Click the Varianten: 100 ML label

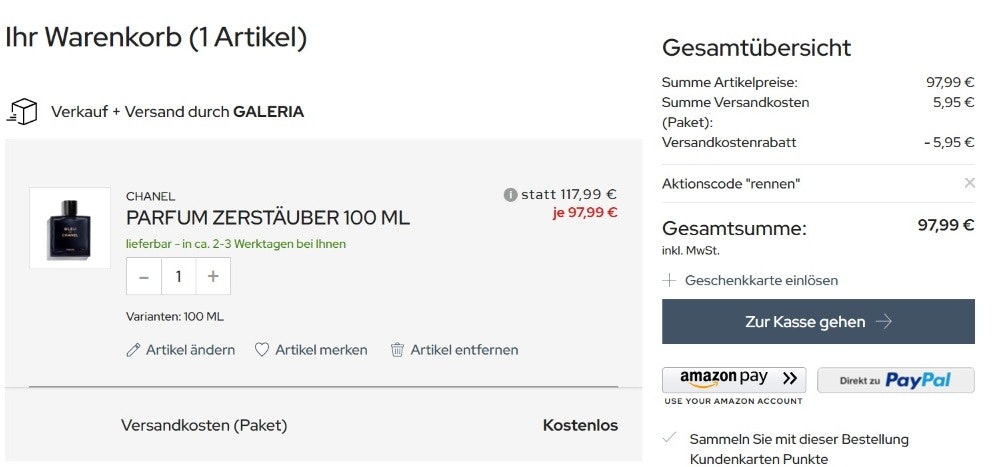175,317
